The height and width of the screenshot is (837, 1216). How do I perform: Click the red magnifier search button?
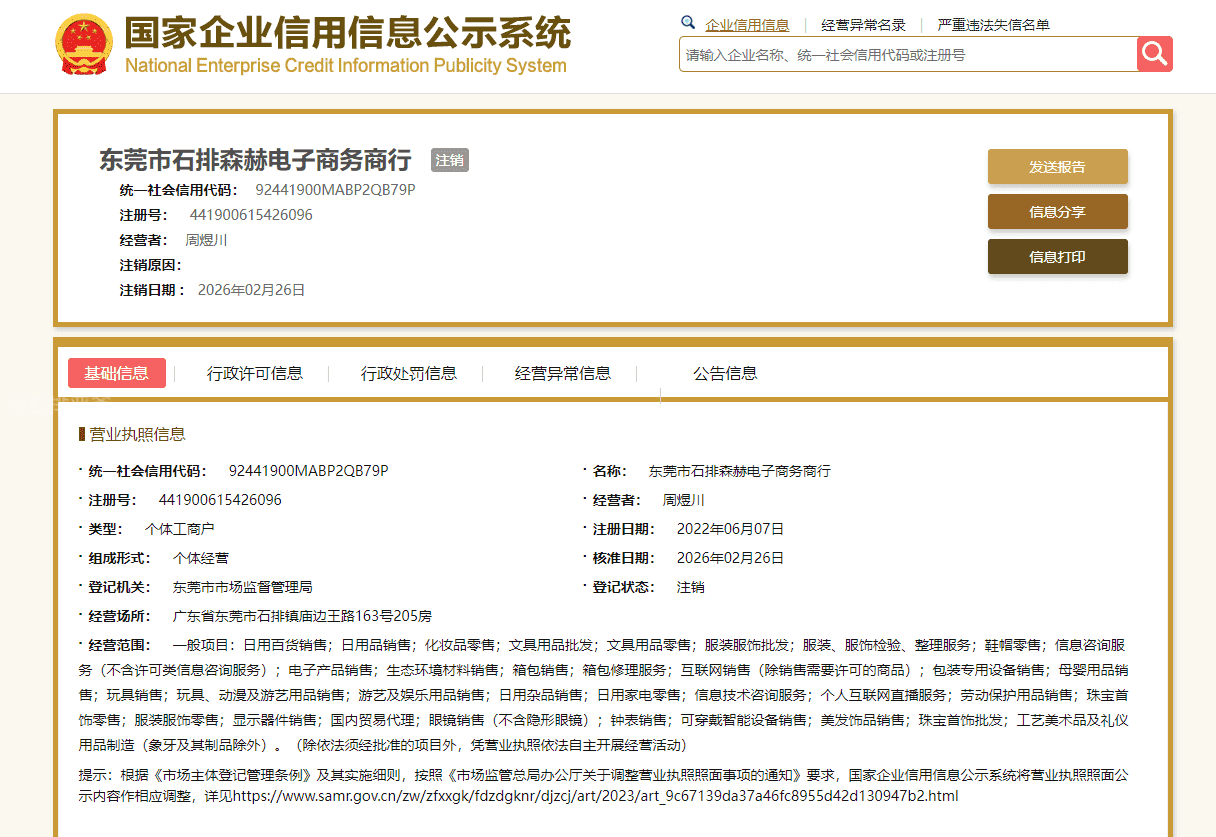point(1154,54)
